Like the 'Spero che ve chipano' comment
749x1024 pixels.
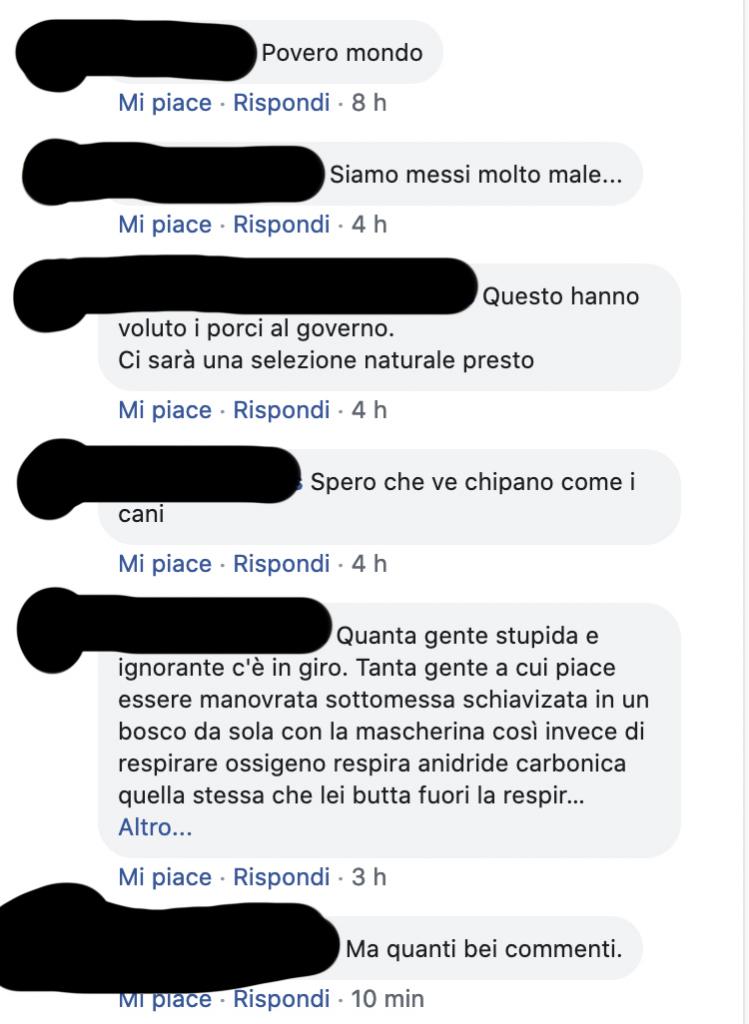pos(165,563)
